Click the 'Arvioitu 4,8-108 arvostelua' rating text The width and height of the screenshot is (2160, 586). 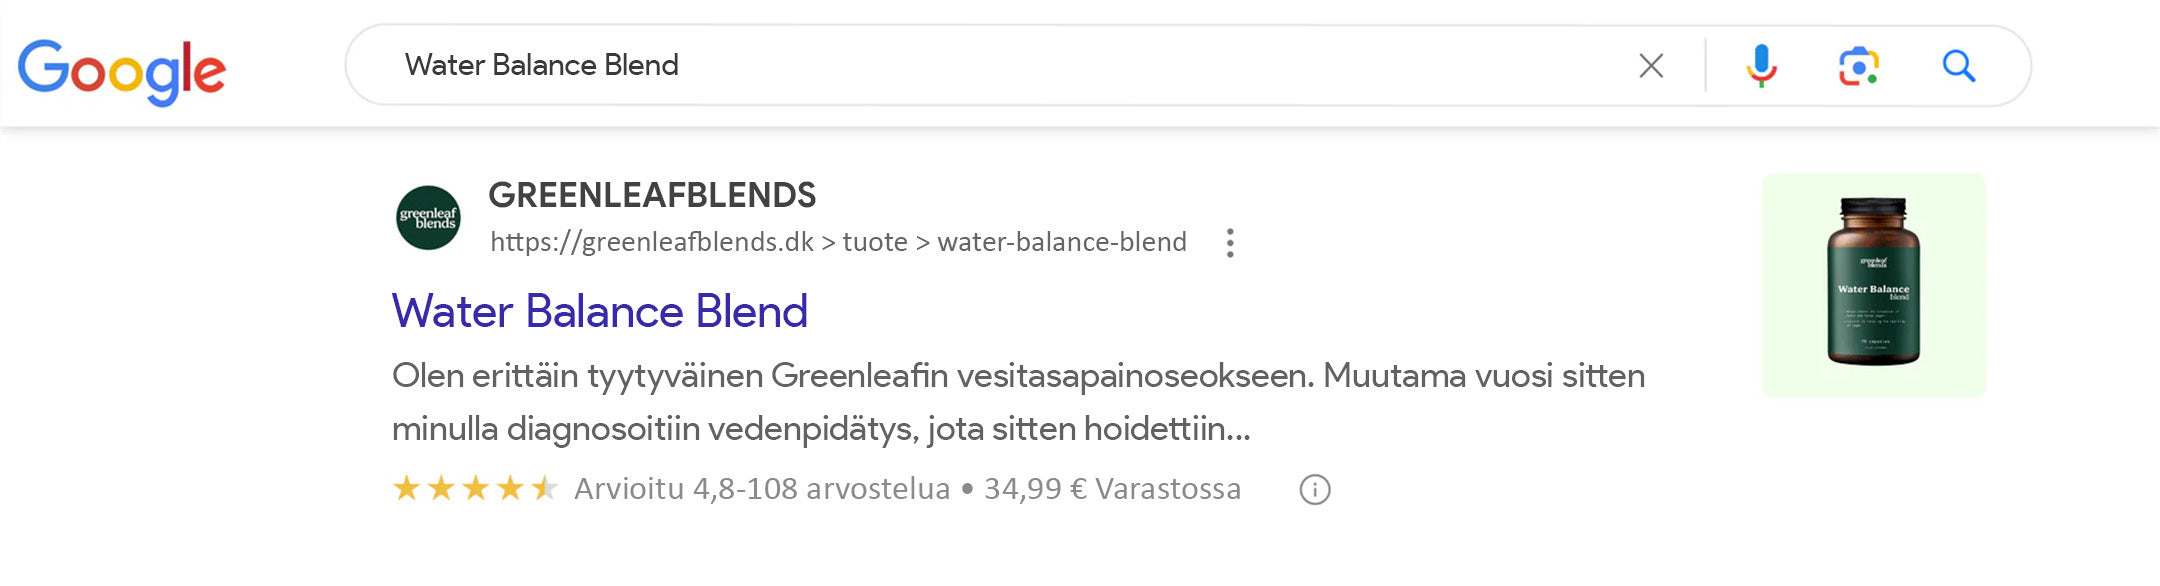(x=762, y=489)
